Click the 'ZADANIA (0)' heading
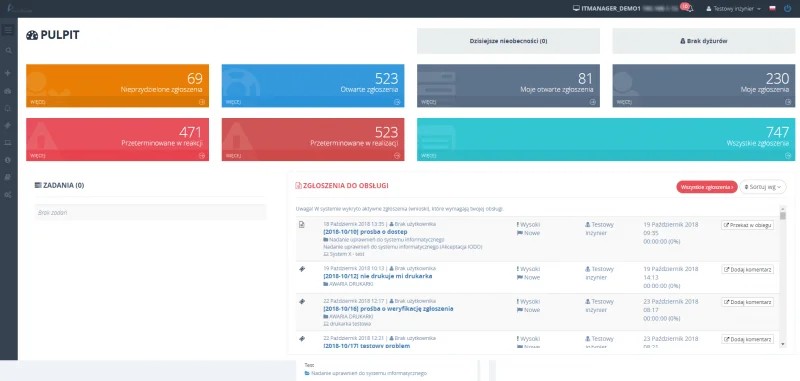This screenshot has width=800, height=381. (59, 185)
